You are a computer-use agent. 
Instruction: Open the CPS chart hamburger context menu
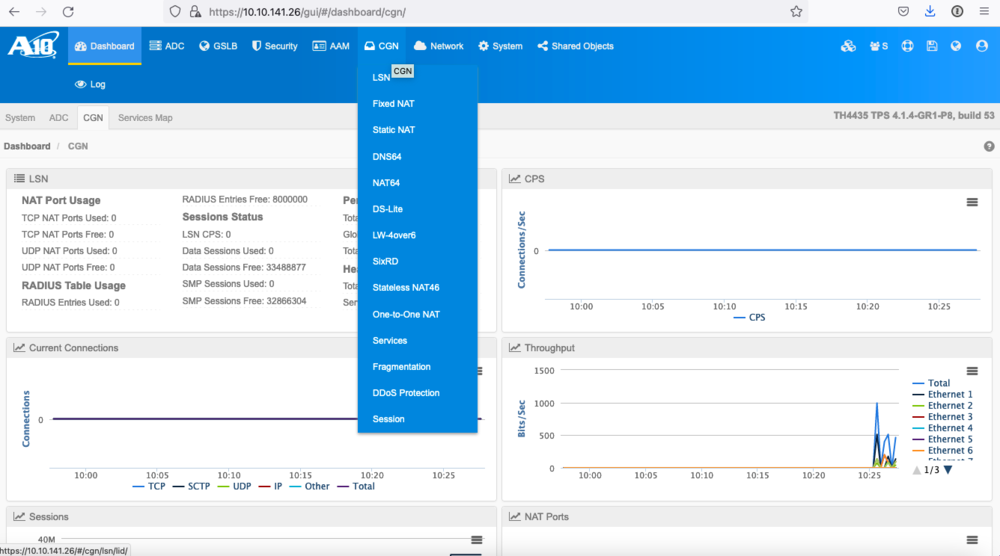pos(971,202)
